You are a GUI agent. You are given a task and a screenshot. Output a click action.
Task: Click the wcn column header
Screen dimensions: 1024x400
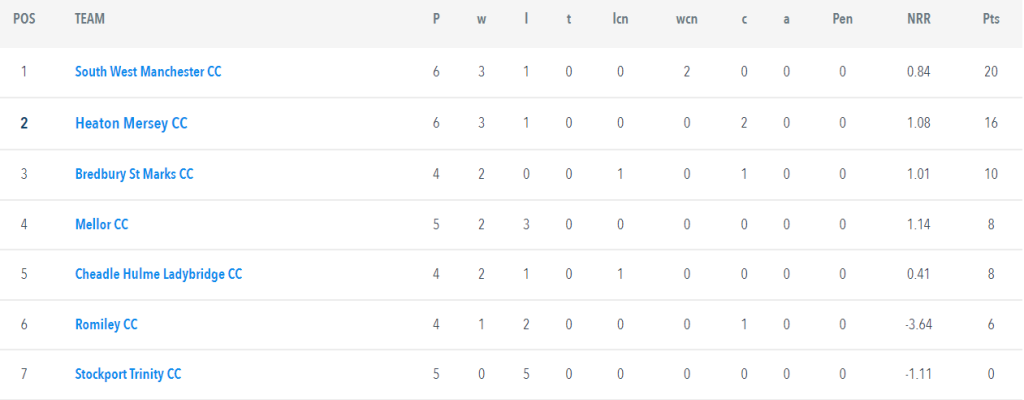[686, 19]
